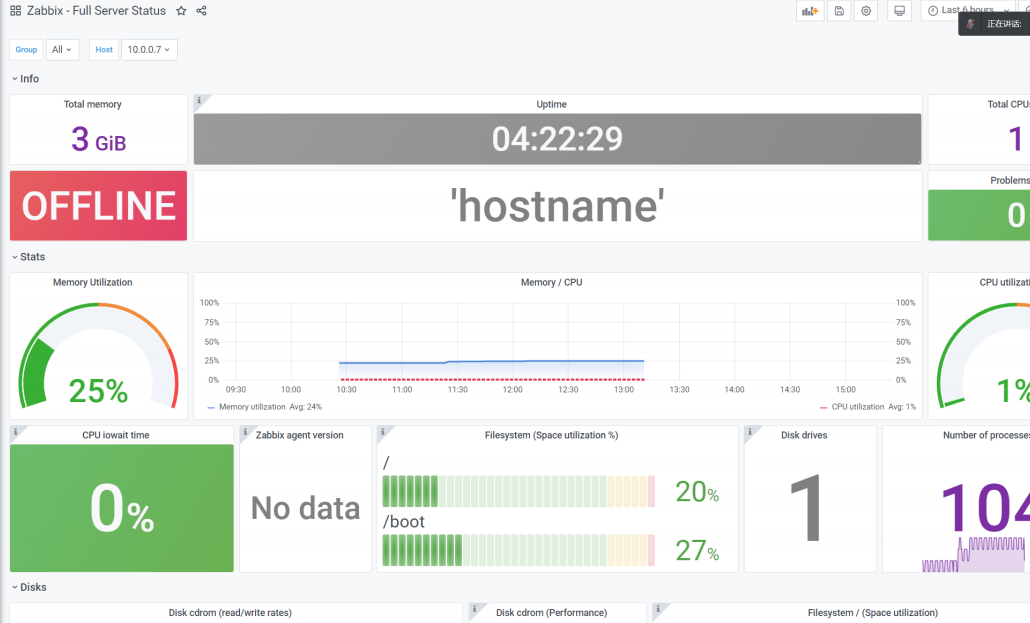Show info tooltip on Filesystem / (Space utilization) panel
1030x623 pixels.
pyautogui.click(x=658, y=609)
